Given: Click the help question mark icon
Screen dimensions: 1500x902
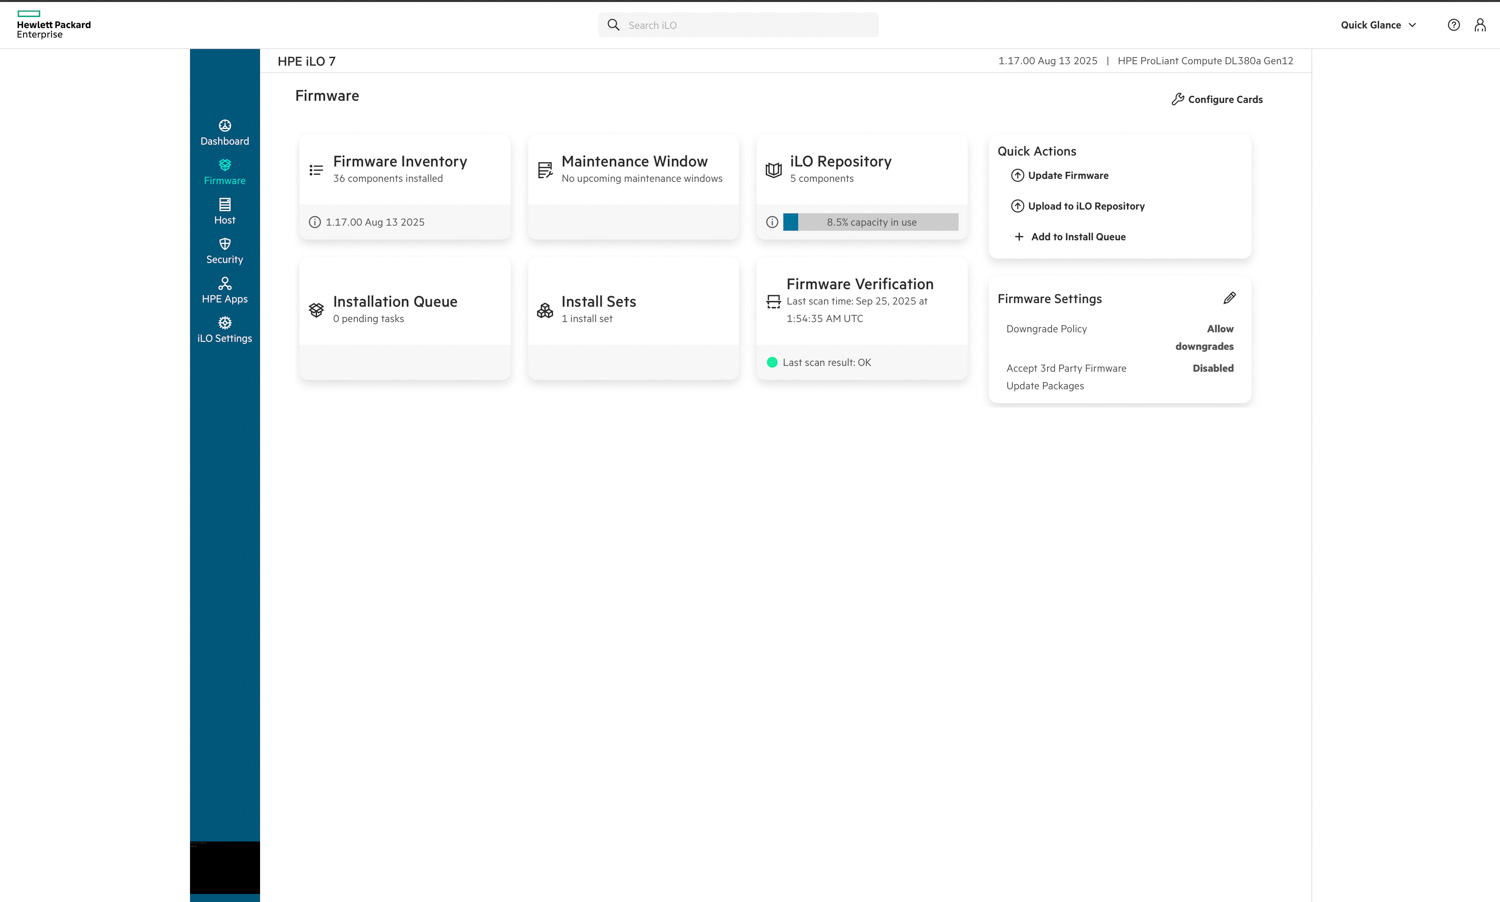Looking at the screenshot, I should point(1453,25).
